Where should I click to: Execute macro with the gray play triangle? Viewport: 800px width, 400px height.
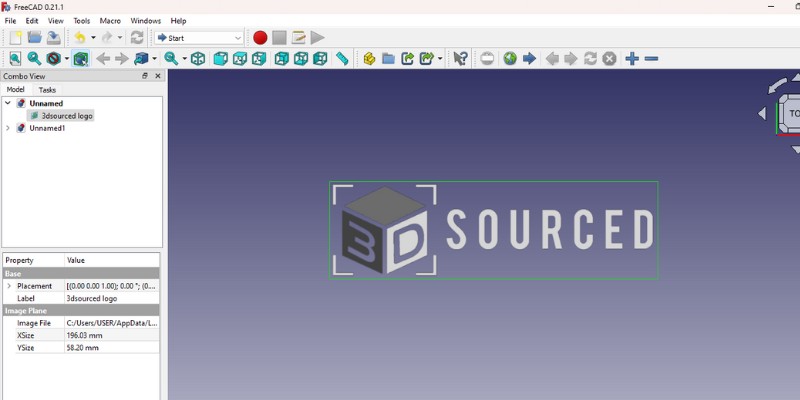[x=317, y=38]
